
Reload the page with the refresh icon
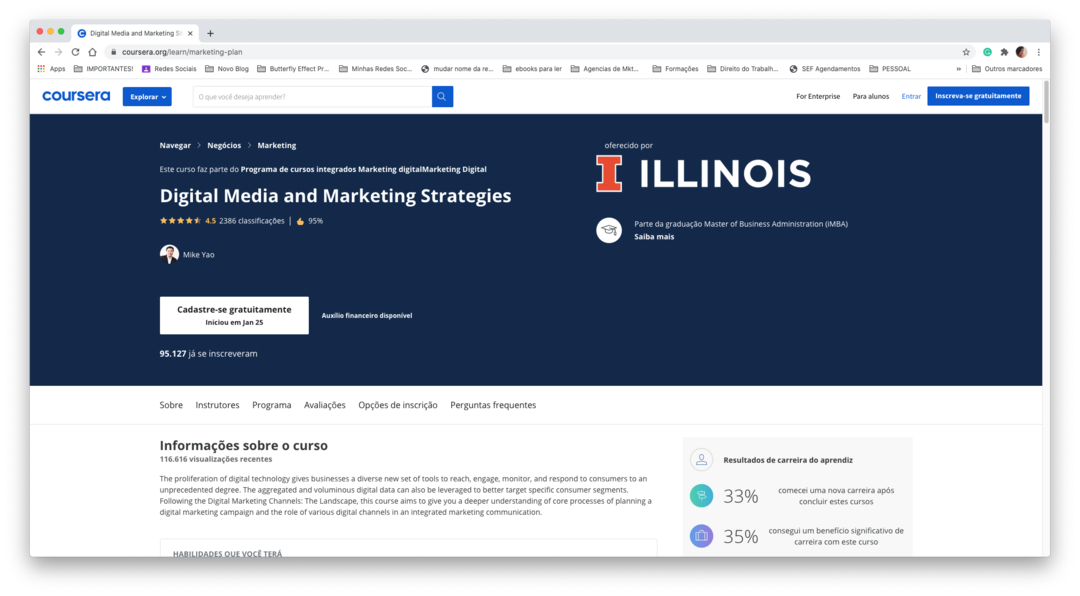click(75, 52)
